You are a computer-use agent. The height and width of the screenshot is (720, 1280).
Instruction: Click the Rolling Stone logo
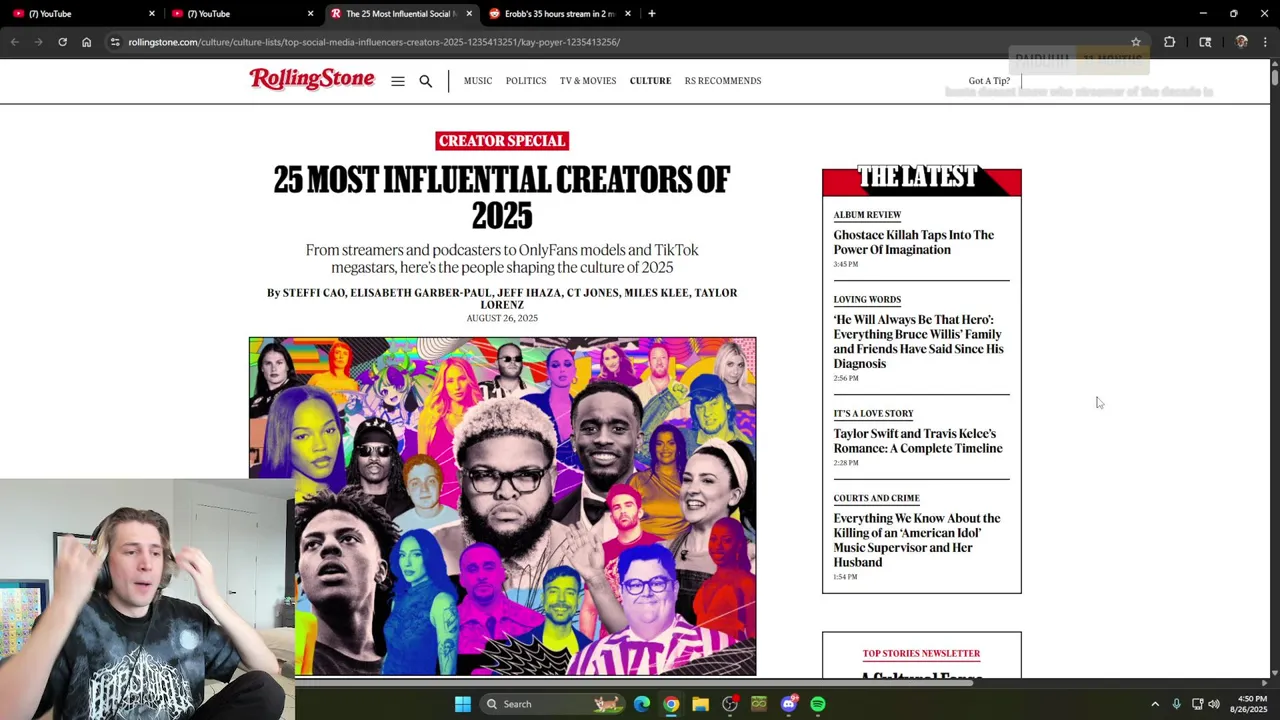click(312, 79)
